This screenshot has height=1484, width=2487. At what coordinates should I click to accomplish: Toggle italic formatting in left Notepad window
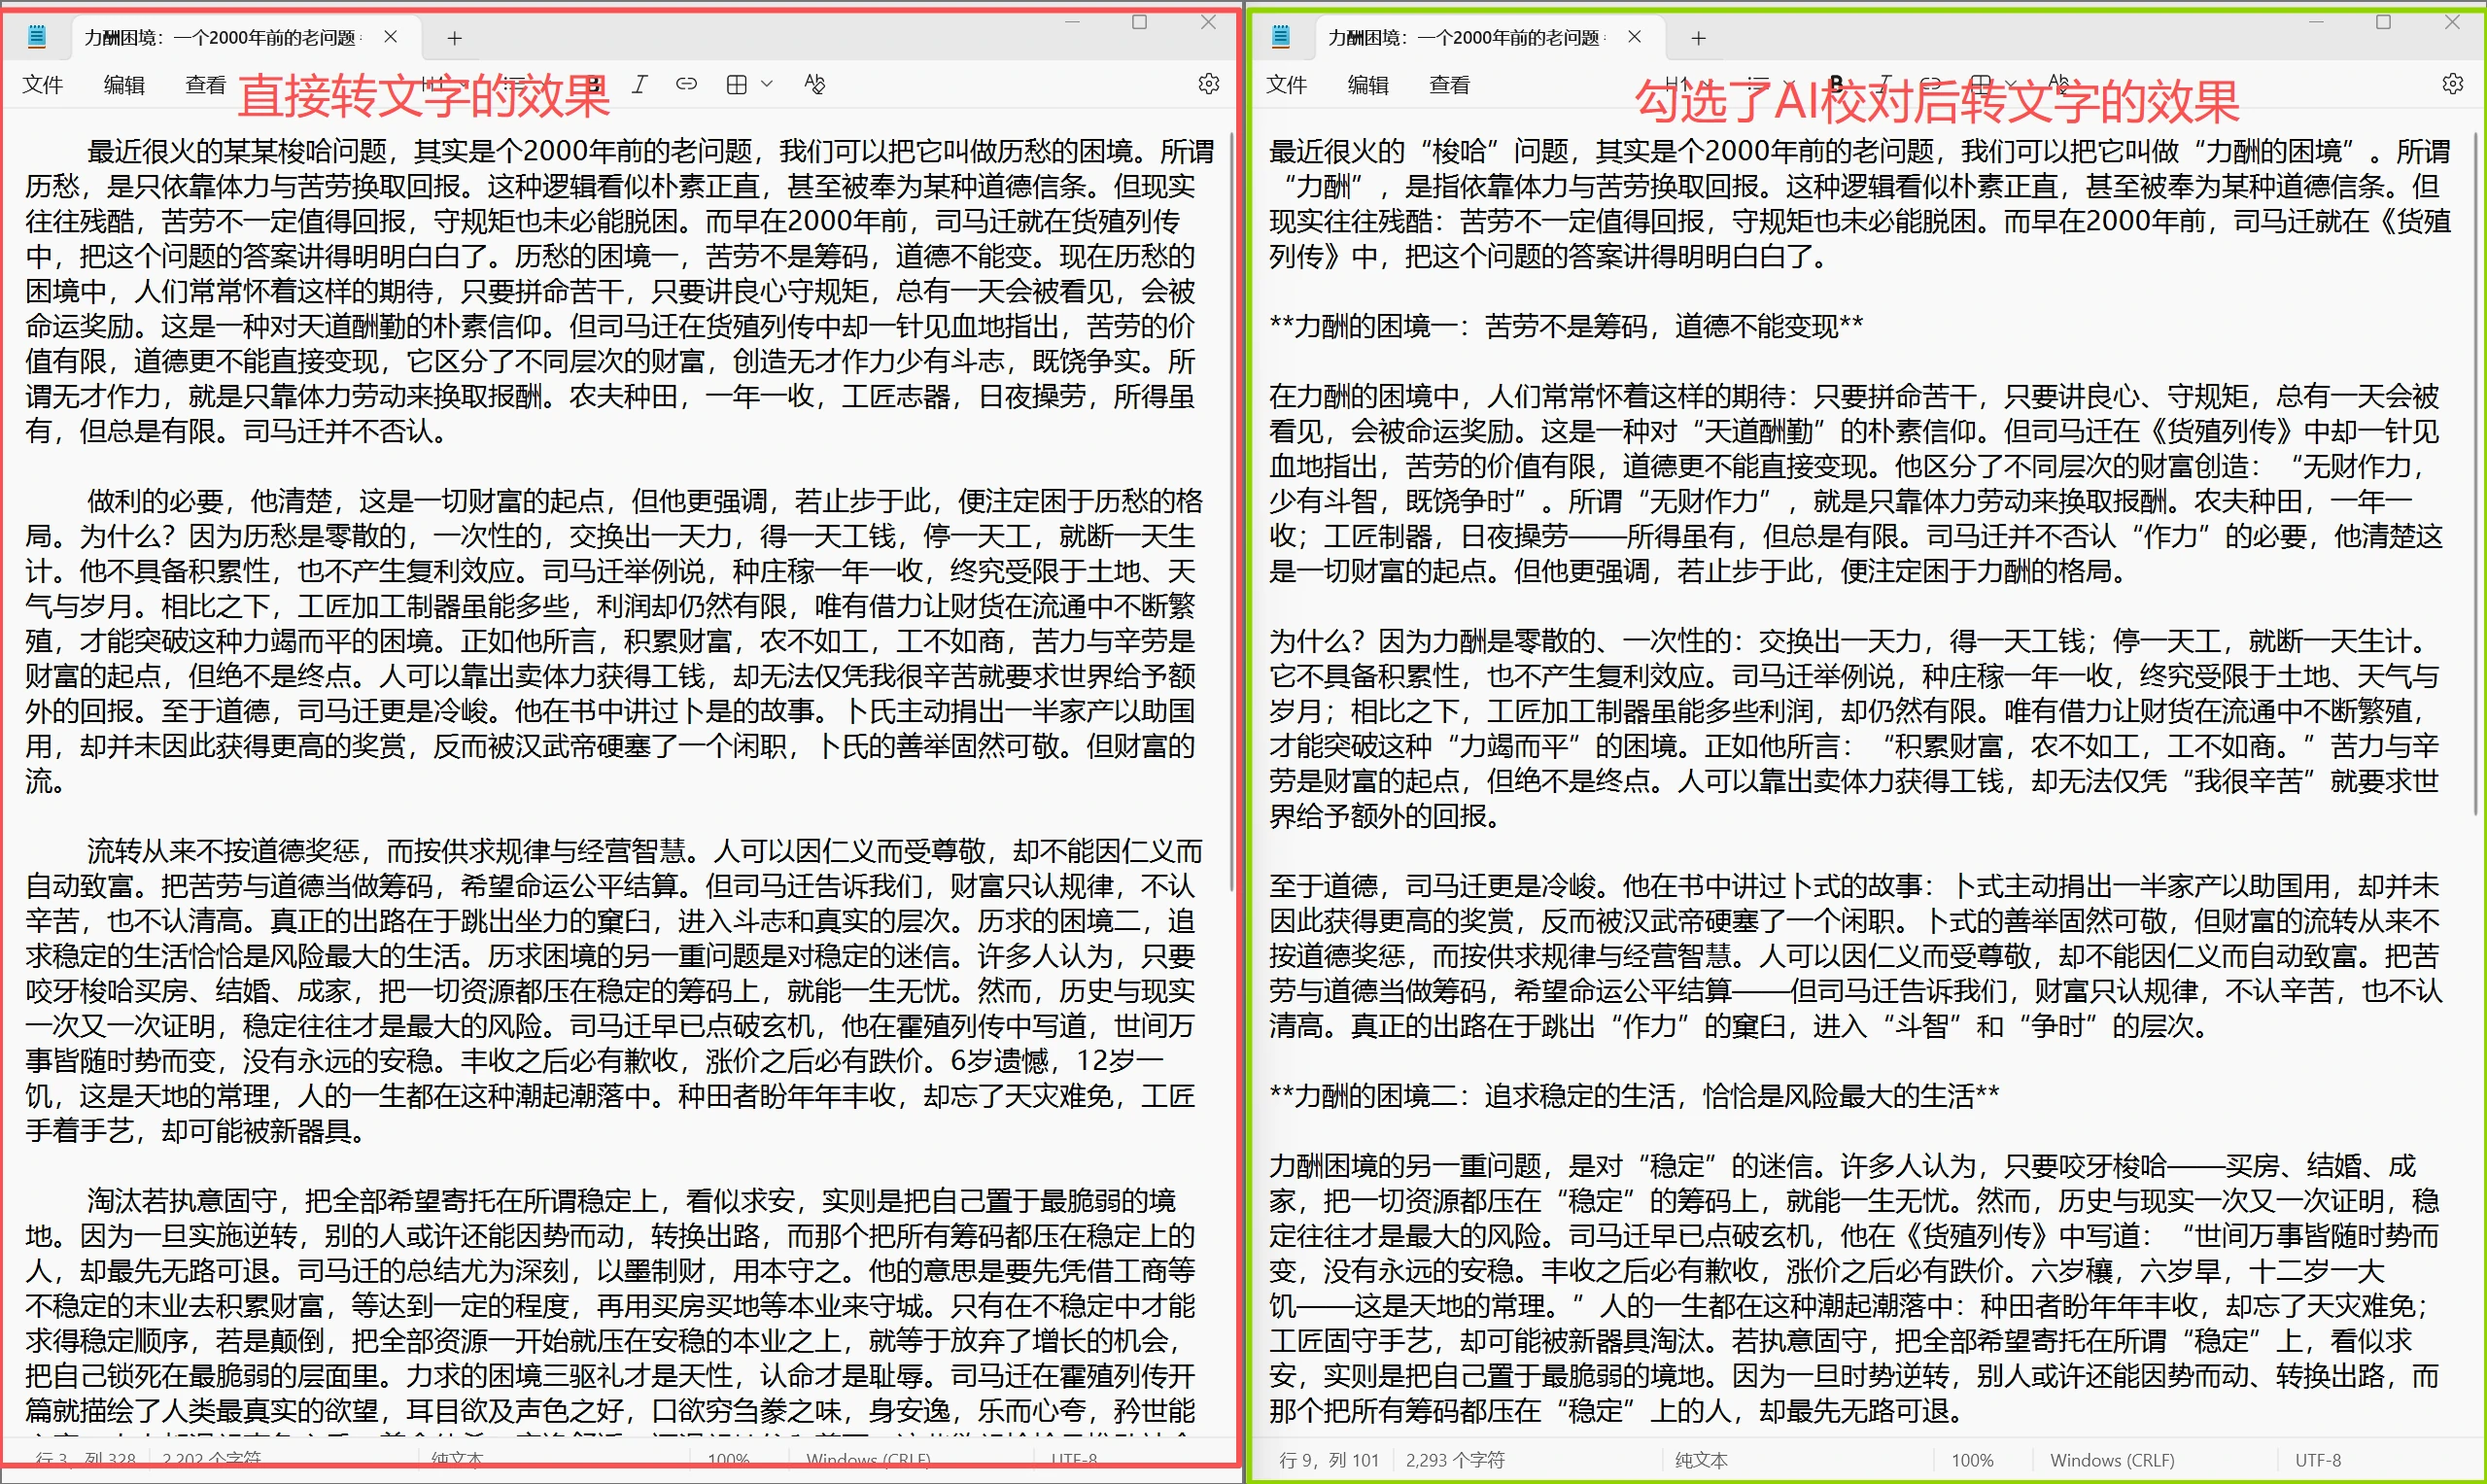640,85
